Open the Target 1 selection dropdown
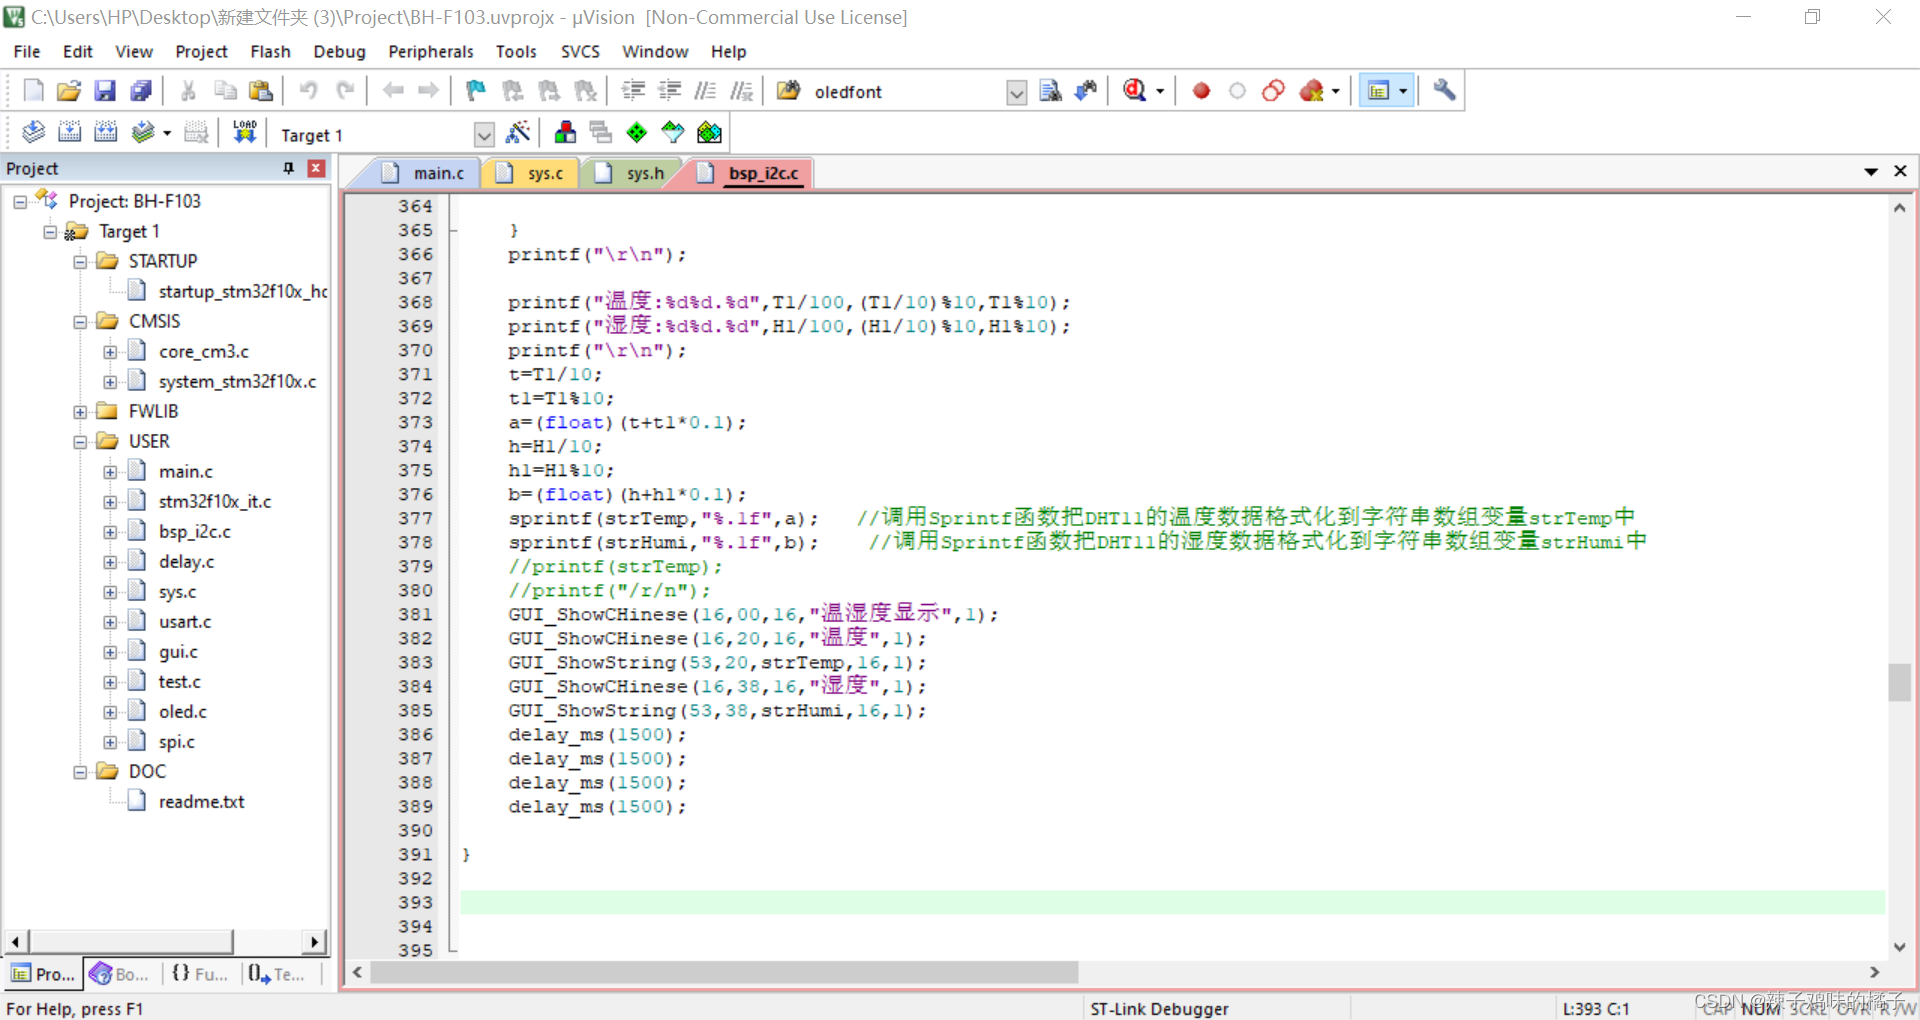 click(x=484, y=134)
